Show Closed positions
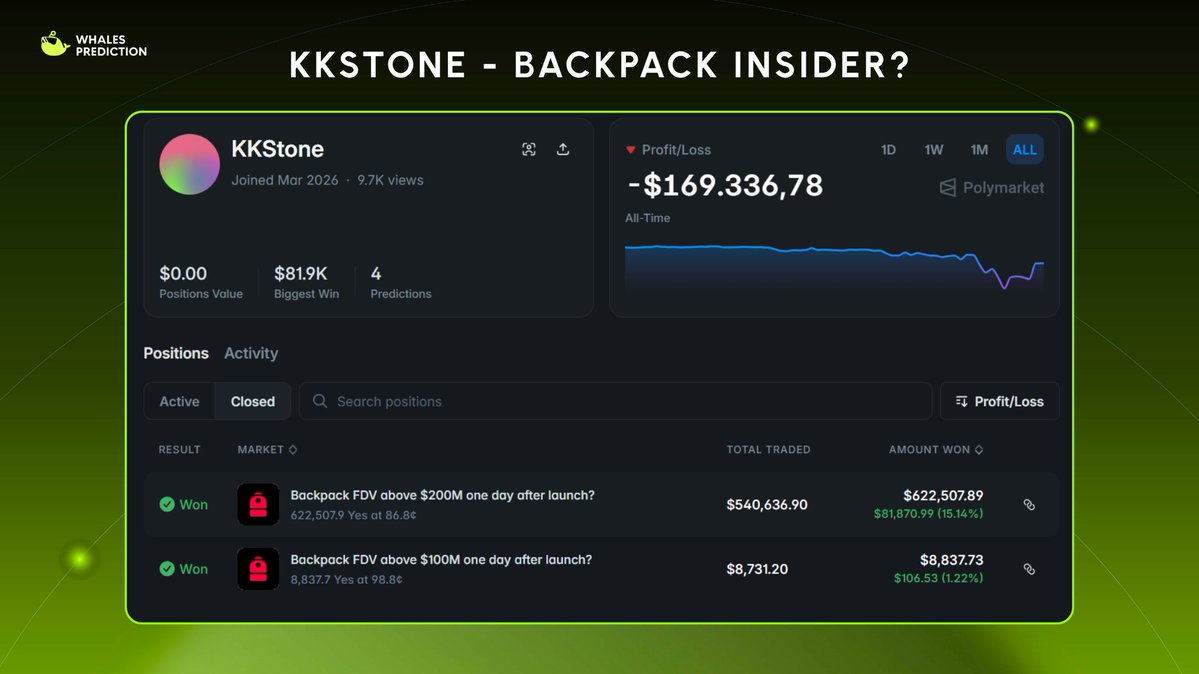Viewport: 1199px width, 674px height. (252, 402)
